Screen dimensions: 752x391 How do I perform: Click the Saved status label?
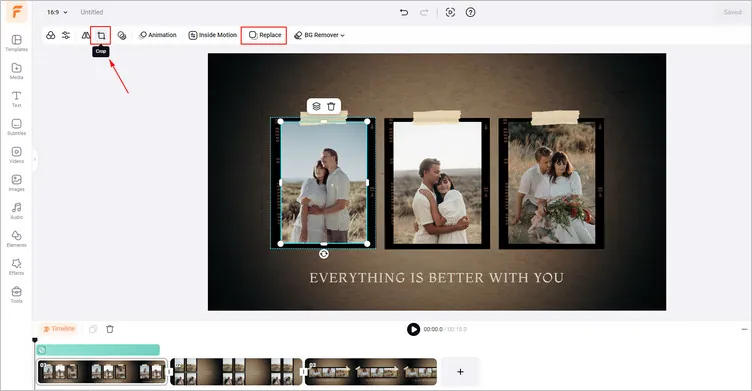coord(732,12)
